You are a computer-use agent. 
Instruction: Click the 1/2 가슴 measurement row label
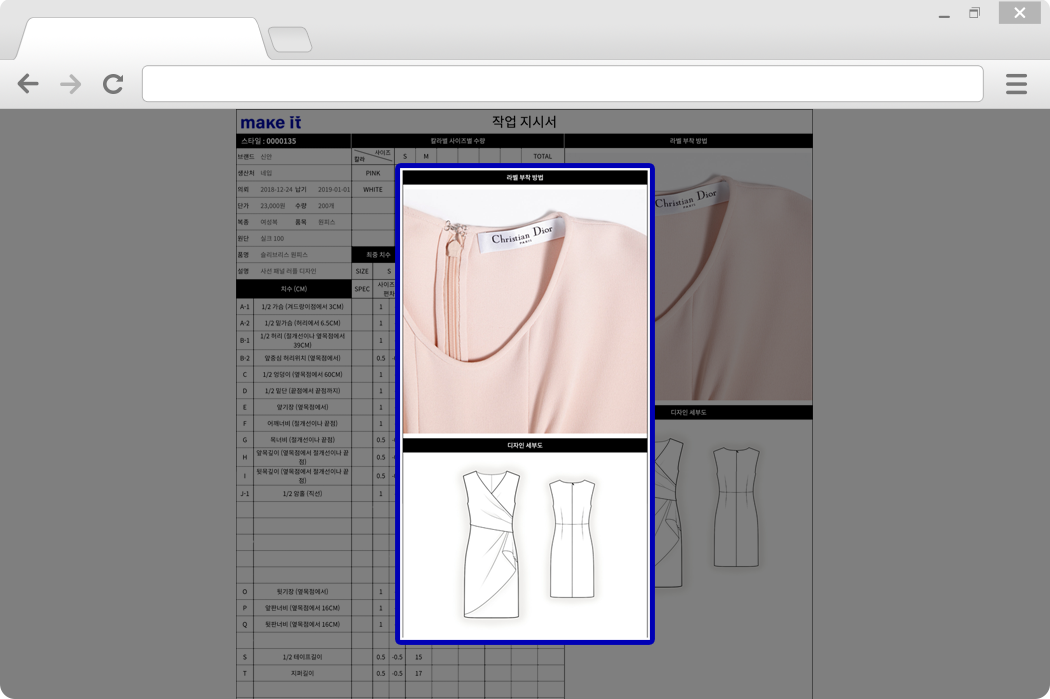pos(302,307)
